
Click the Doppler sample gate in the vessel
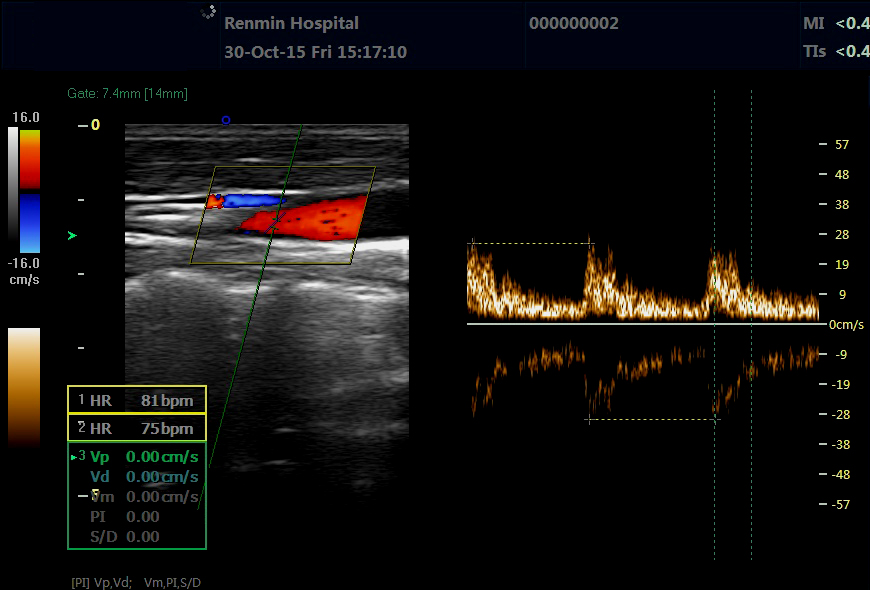tap(275, 219)
